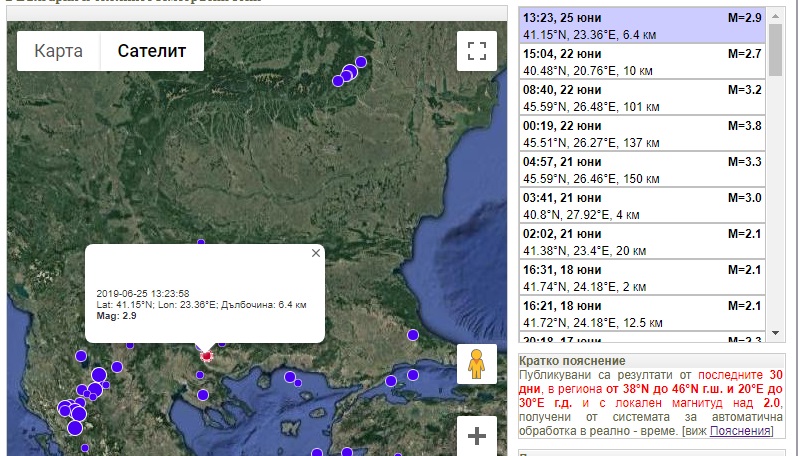The height and width of the screenshot is (456, 798).
Task: Select the 03:41, 21 юни M=3.0 entry
Action: tap(642, 206)
